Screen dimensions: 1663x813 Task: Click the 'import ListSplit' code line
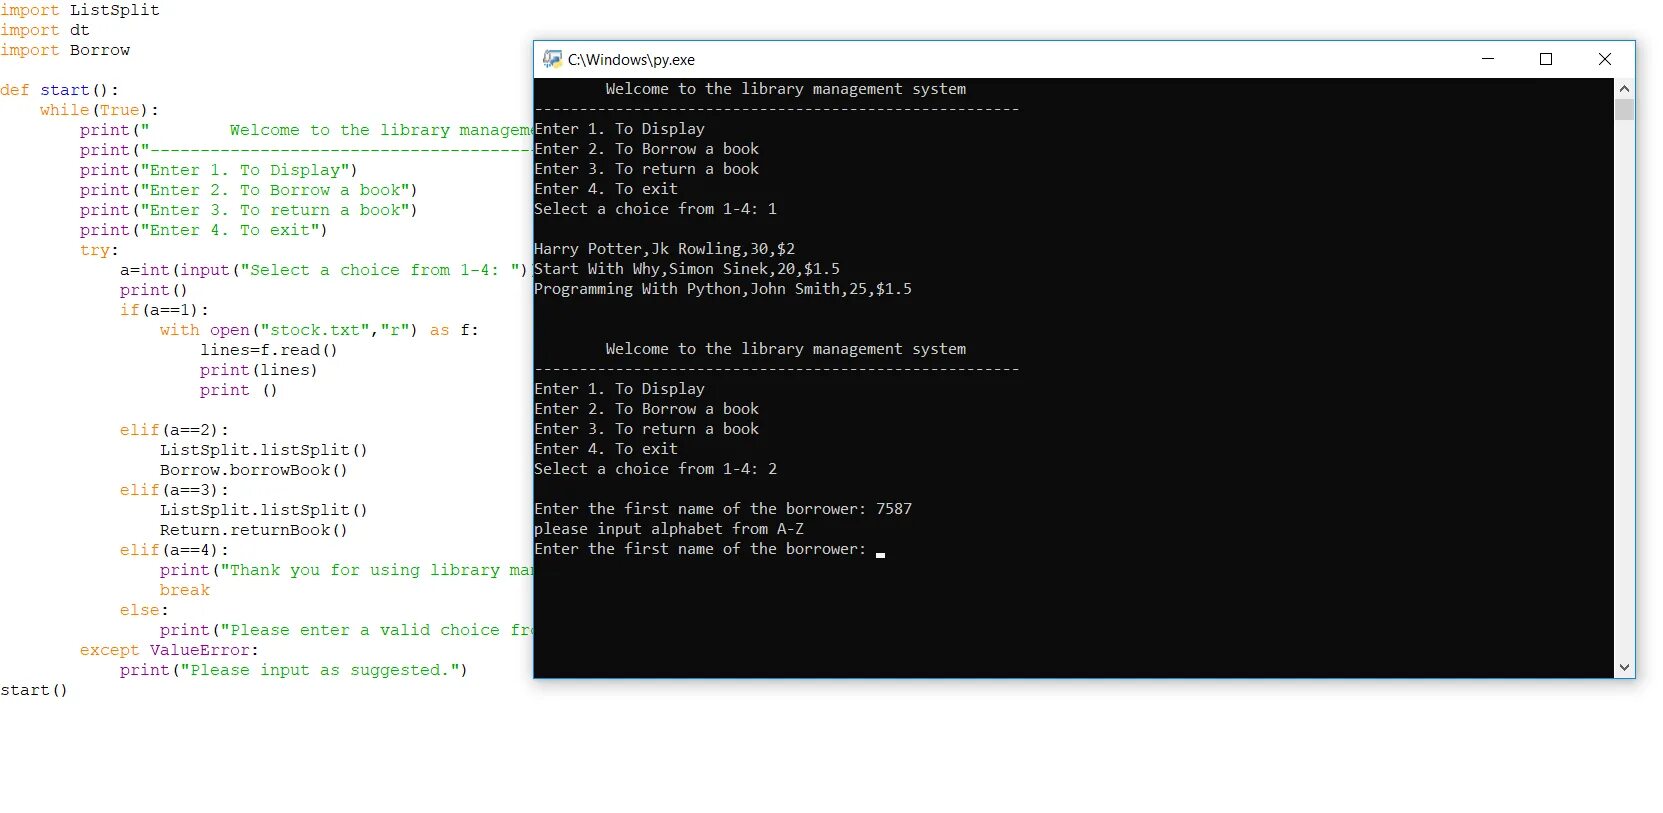[x=80, y=10]
